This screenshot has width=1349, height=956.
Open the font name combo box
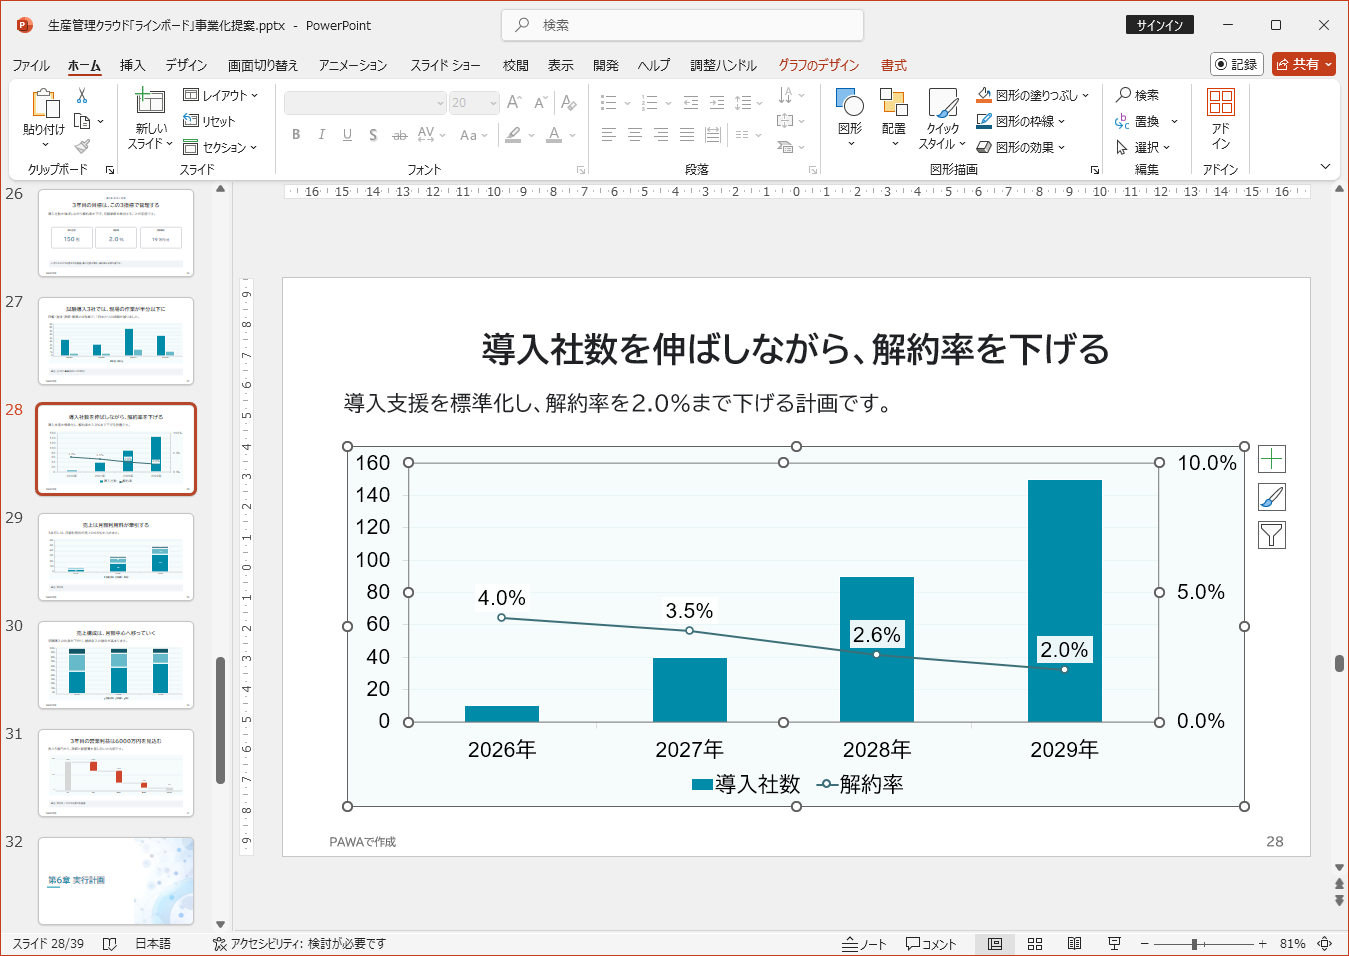tap(365, 103)
